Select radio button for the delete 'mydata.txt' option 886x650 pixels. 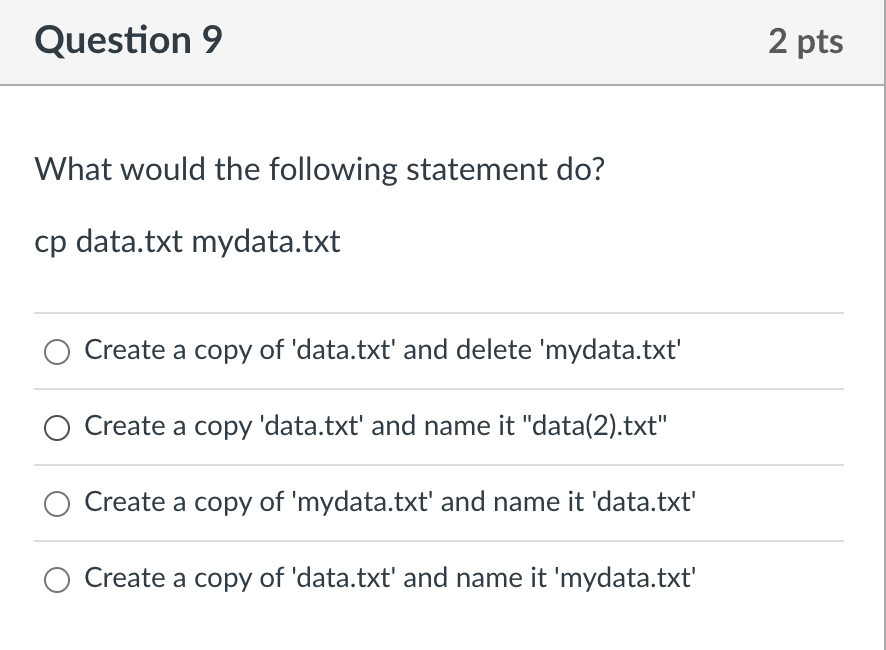tap(57, 352)
